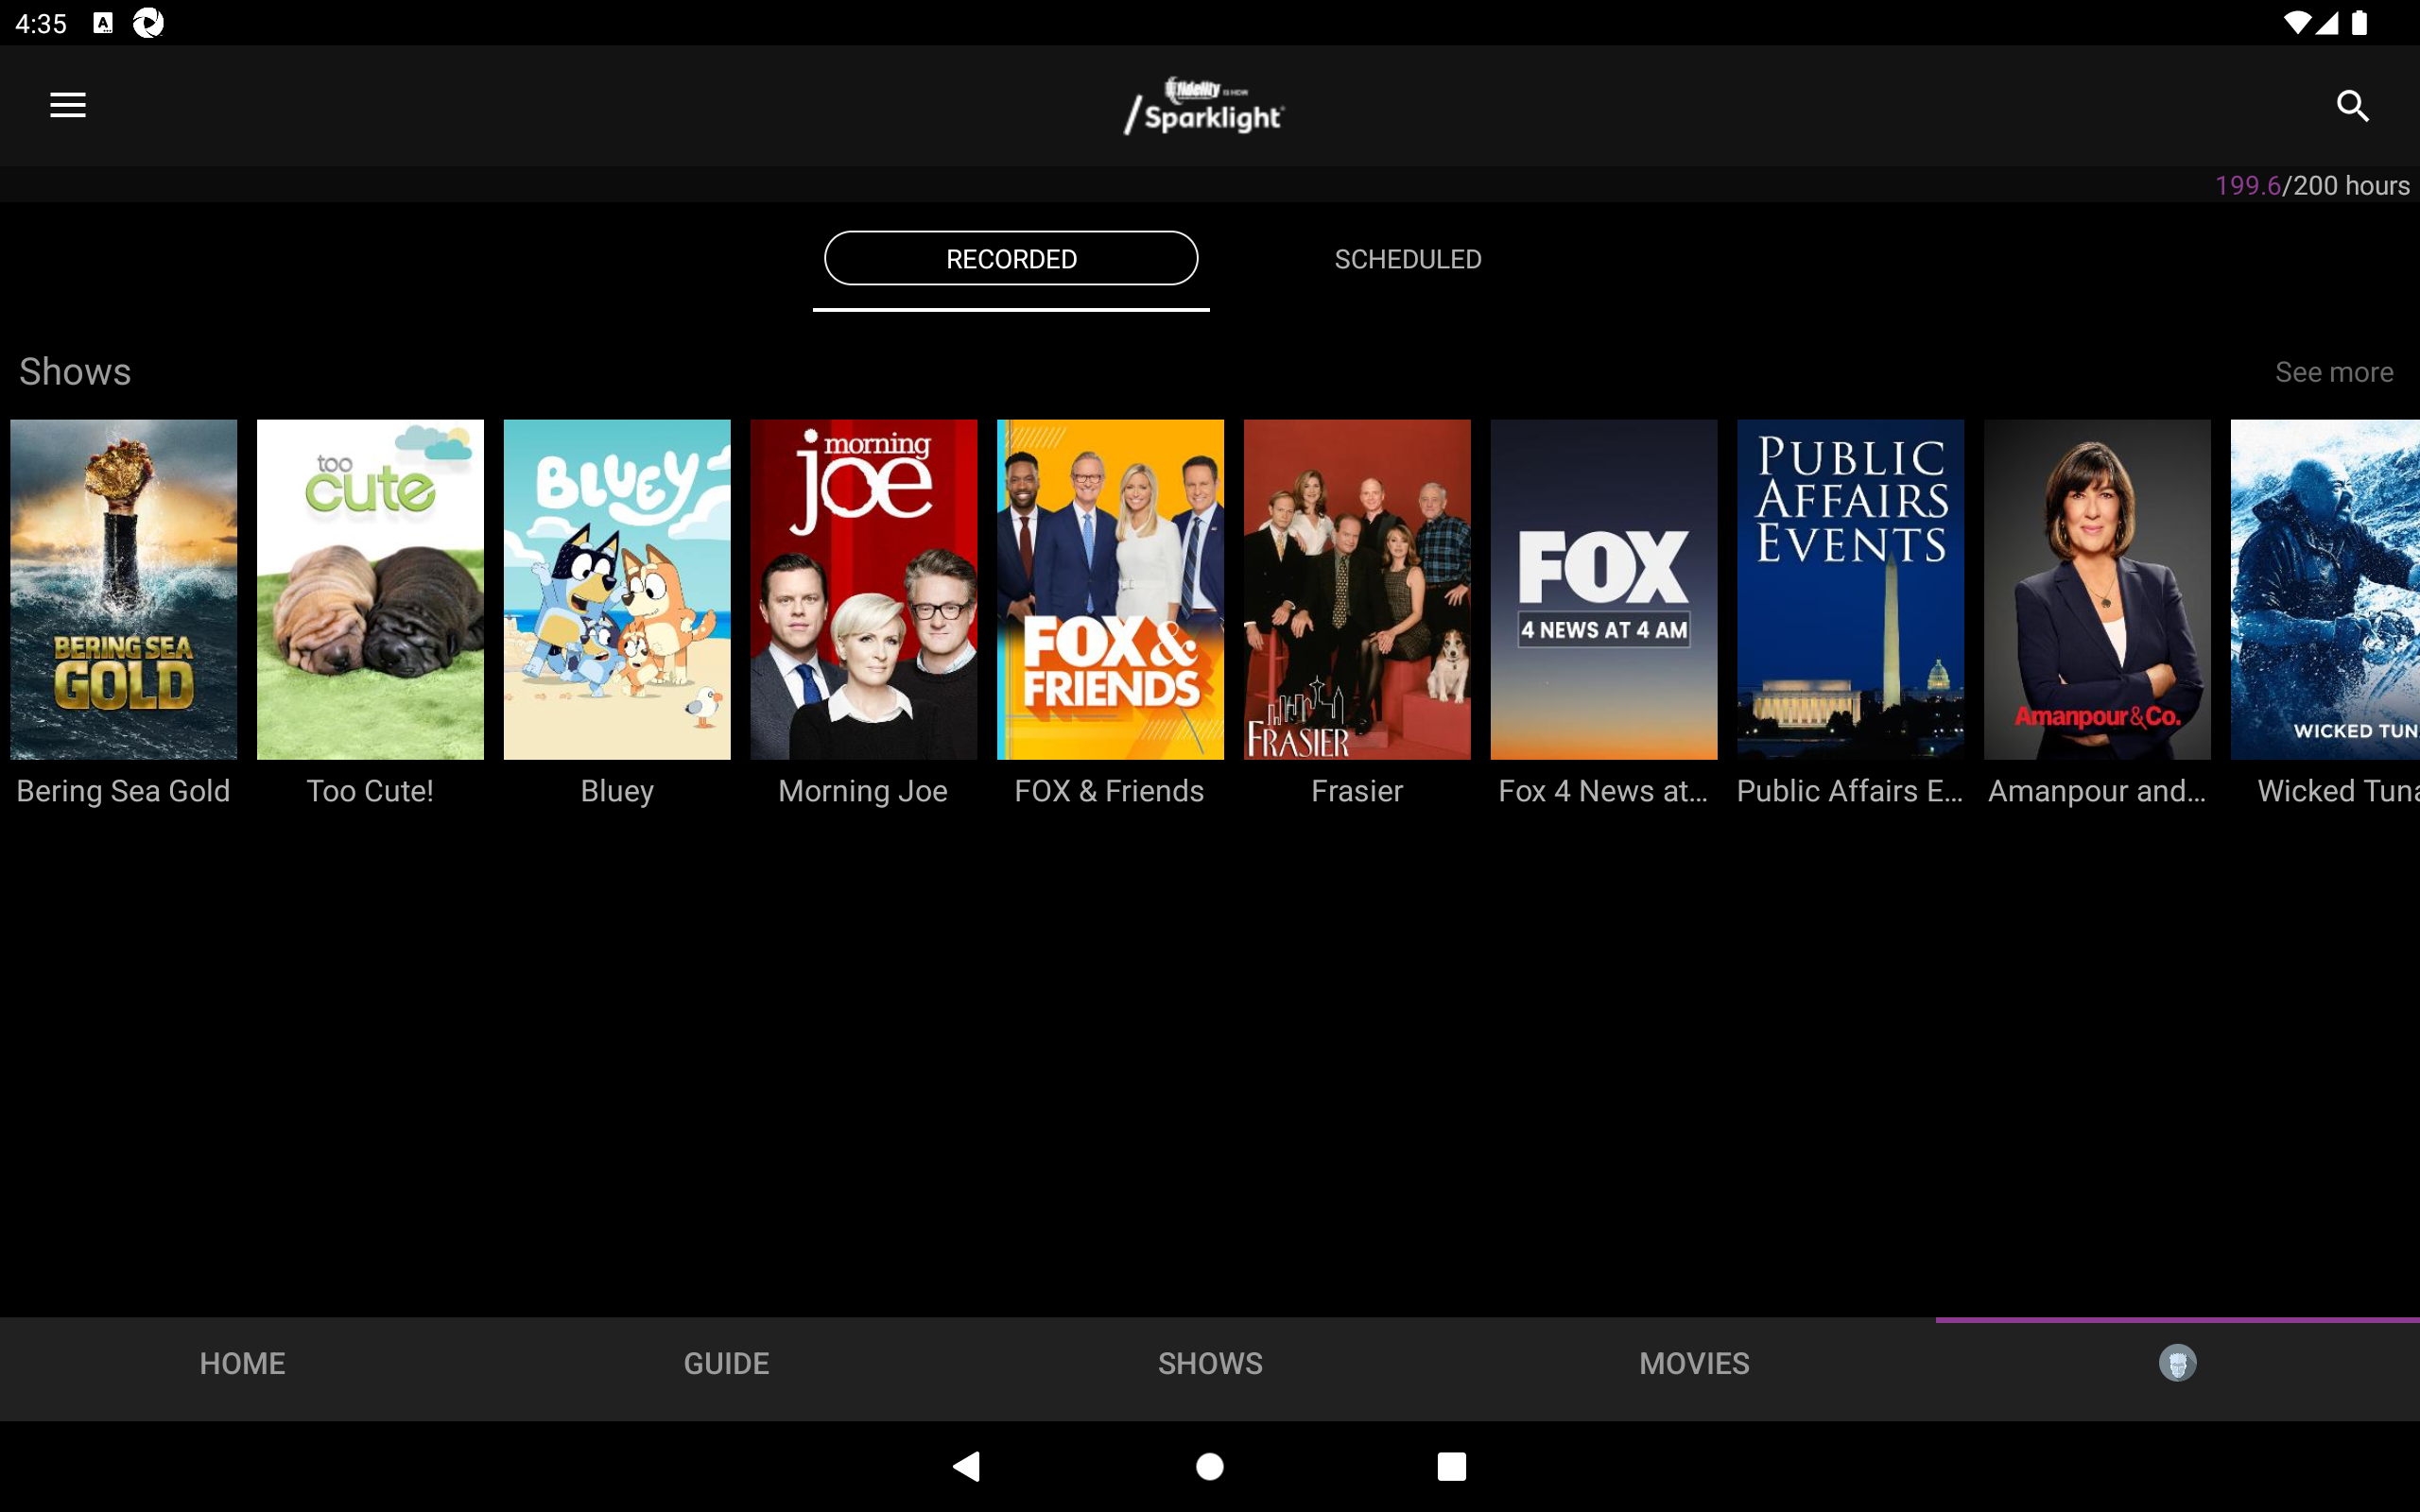2420x1512 pixels.
Task: Click the Sparklight logo
Action: point(1203,105)
